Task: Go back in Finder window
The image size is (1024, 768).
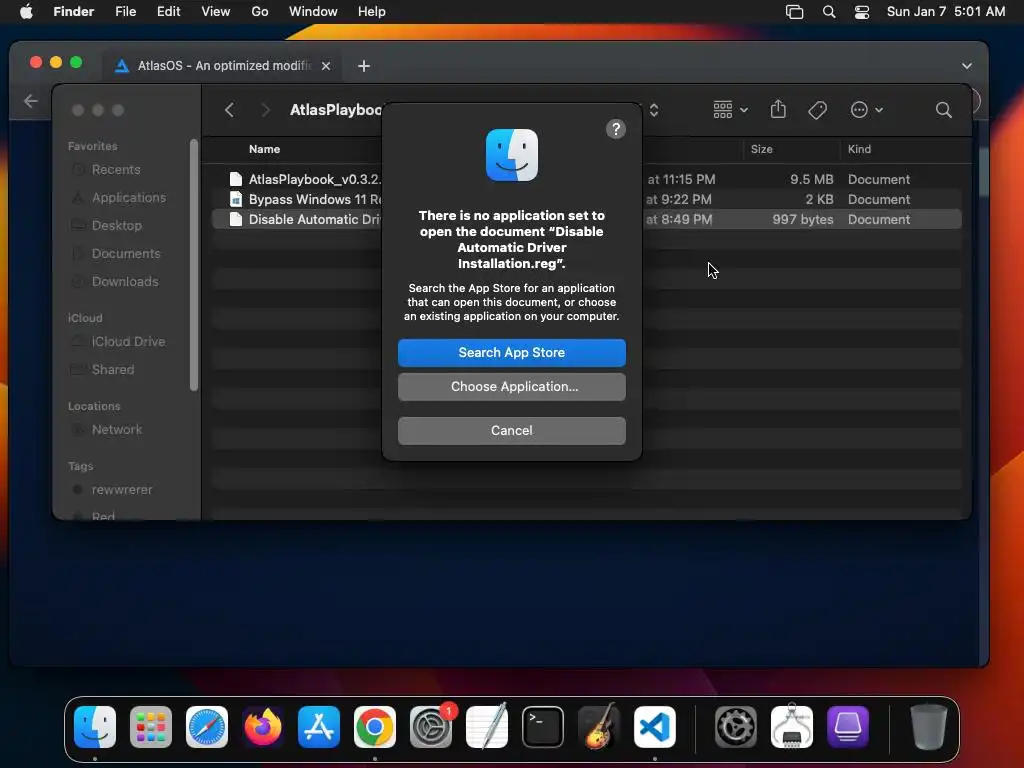Action: pos(229,110)
